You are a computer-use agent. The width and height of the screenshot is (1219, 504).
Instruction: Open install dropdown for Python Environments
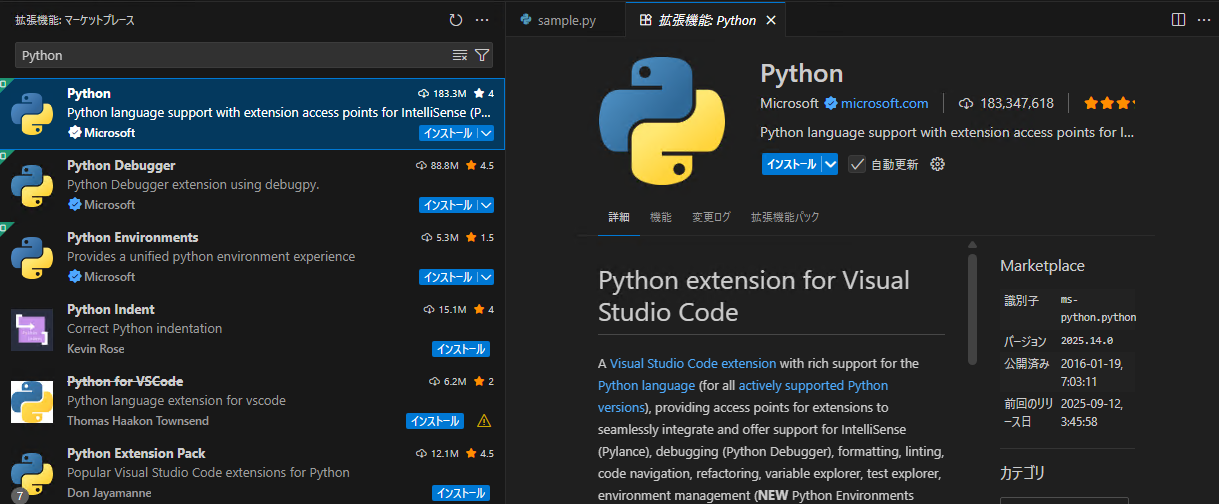pyautogui.click(x=486, y=277)
